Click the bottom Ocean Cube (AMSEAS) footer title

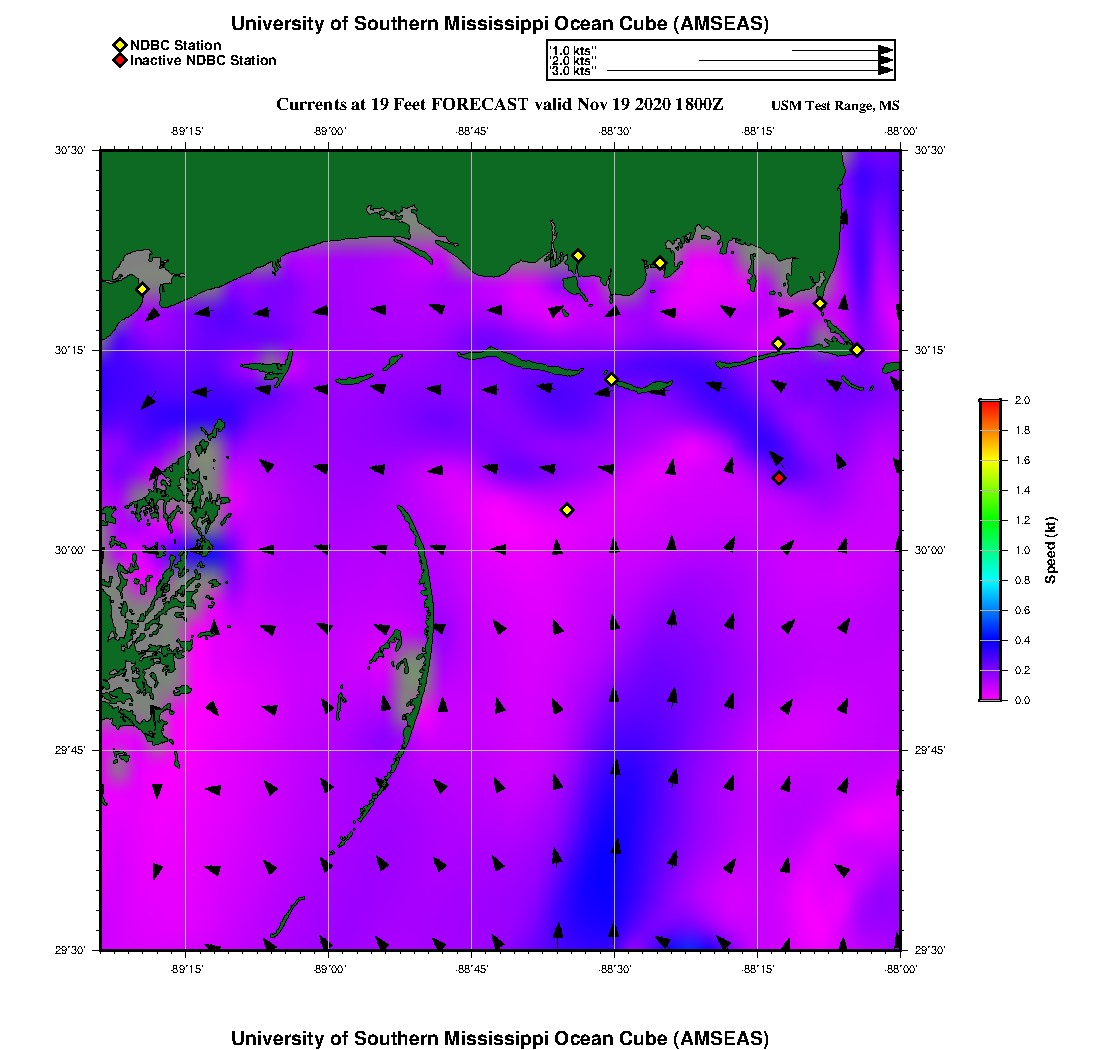point(499,1037)
